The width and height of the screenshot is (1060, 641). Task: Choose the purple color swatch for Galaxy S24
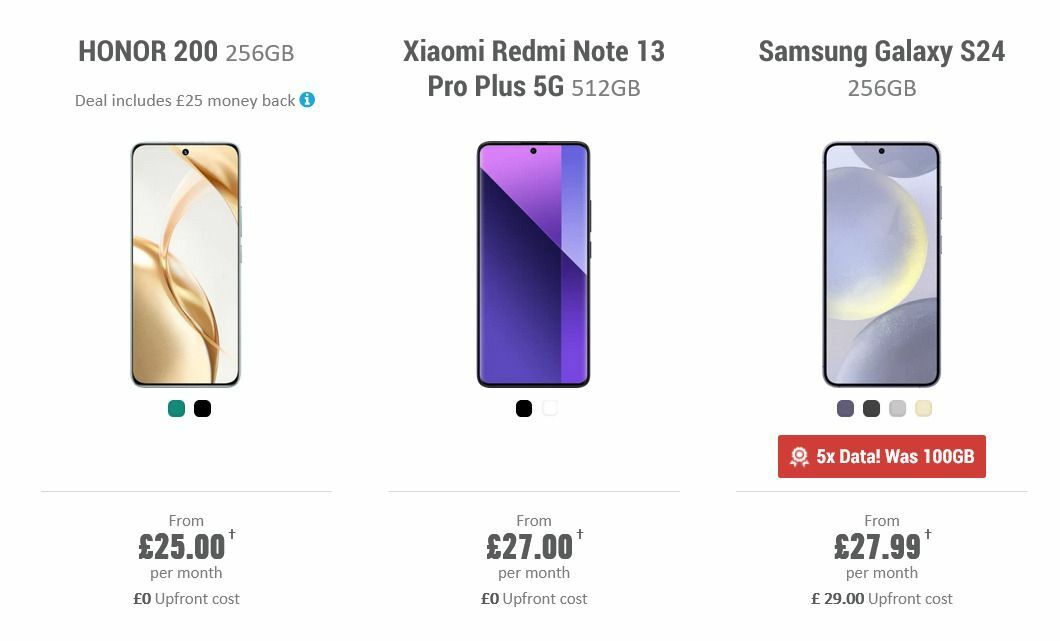tap(843, 408)
